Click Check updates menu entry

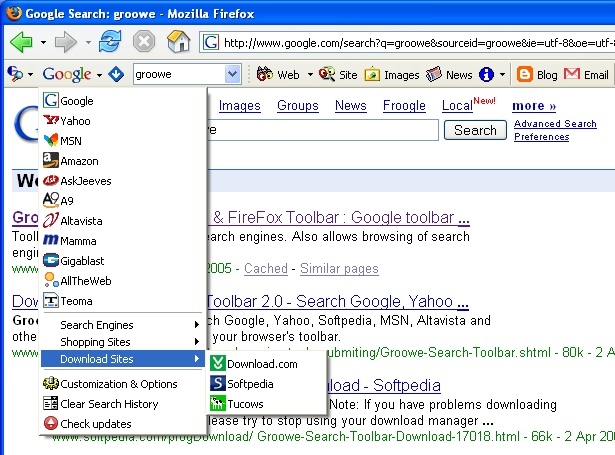[123, 424]
